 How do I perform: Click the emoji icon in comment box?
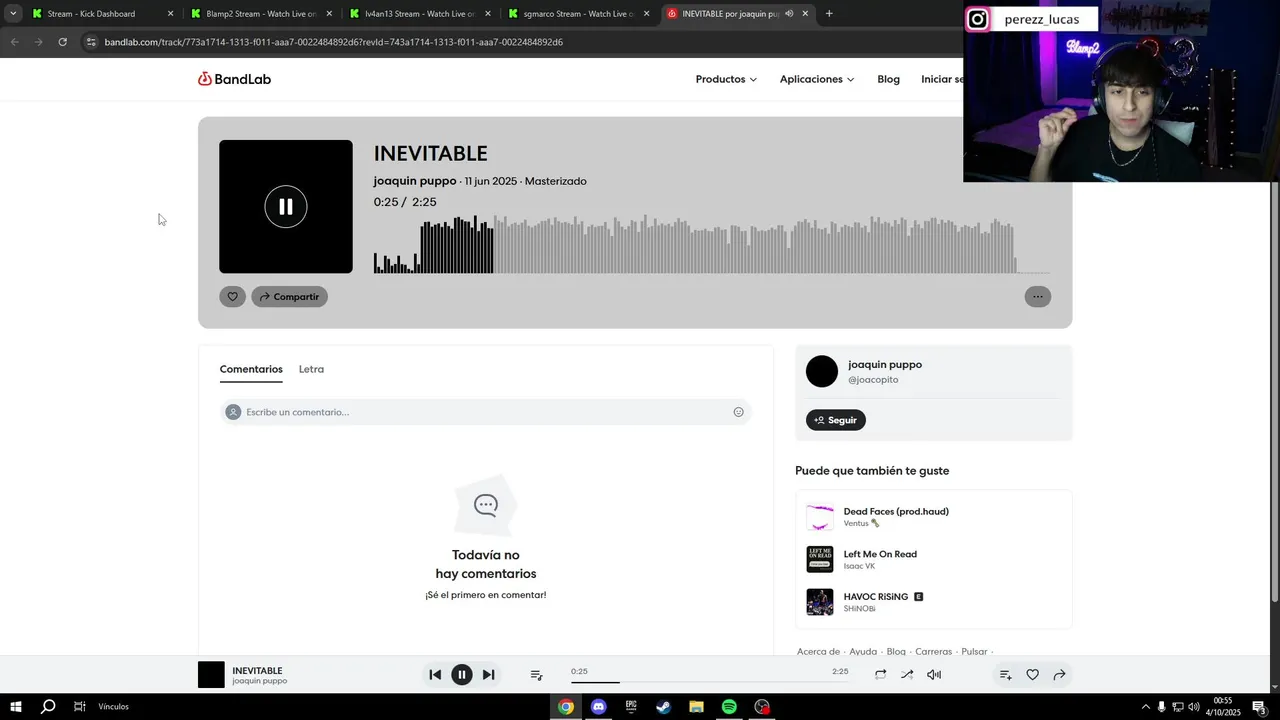click(x=738, y=412)
